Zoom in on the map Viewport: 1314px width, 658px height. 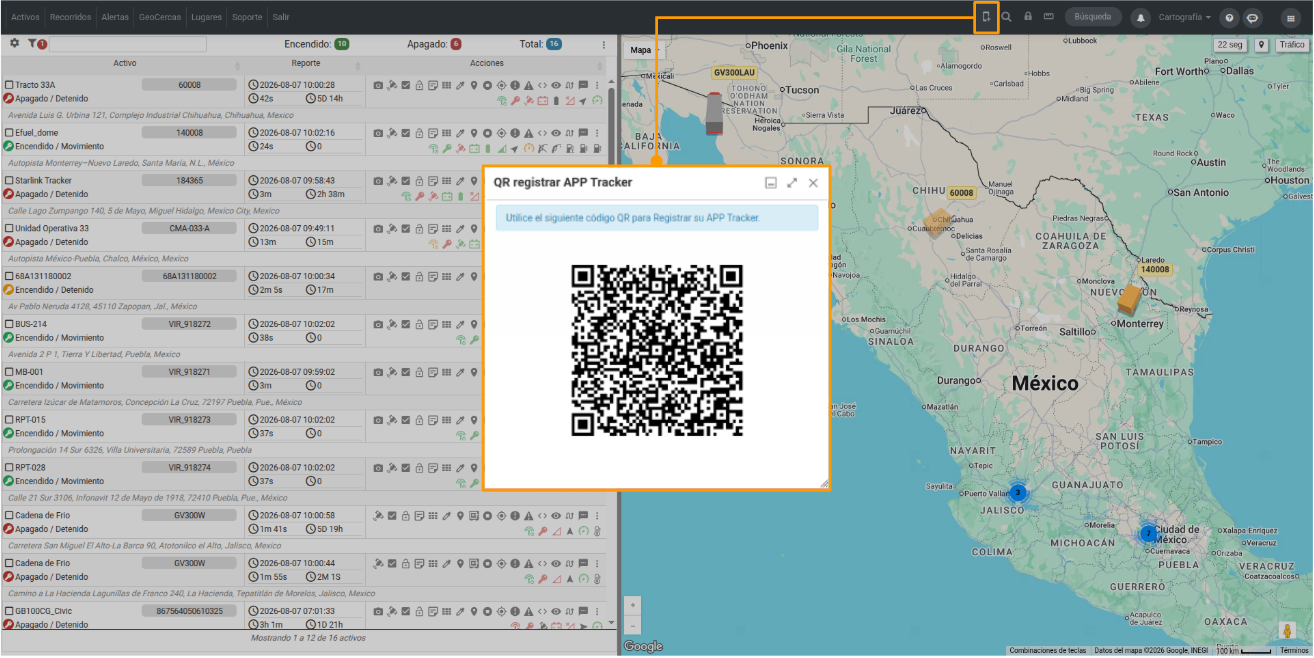click(632, 606)
